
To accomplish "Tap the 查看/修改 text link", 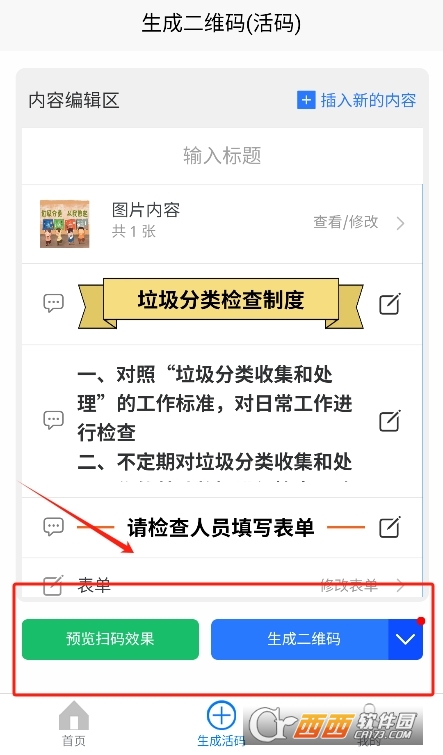I will pos(346,222).
